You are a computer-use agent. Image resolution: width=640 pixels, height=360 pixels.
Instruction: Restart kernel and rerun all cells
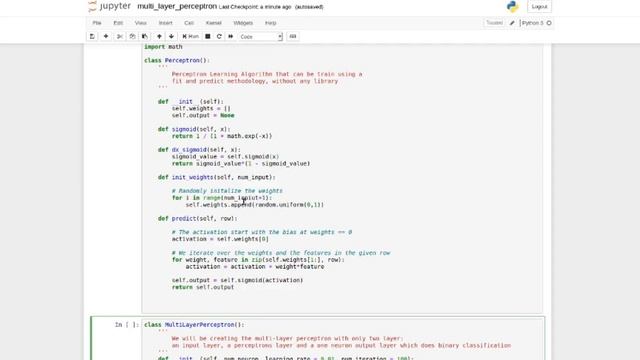coord(231,36)
